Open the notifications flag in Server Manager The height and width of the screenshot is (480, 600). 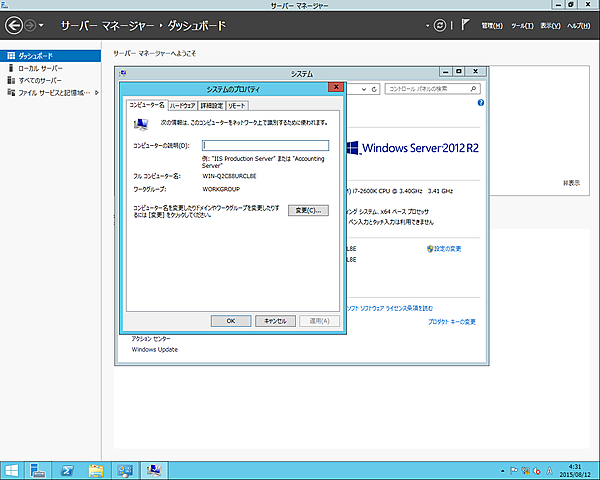coord(465,24)
